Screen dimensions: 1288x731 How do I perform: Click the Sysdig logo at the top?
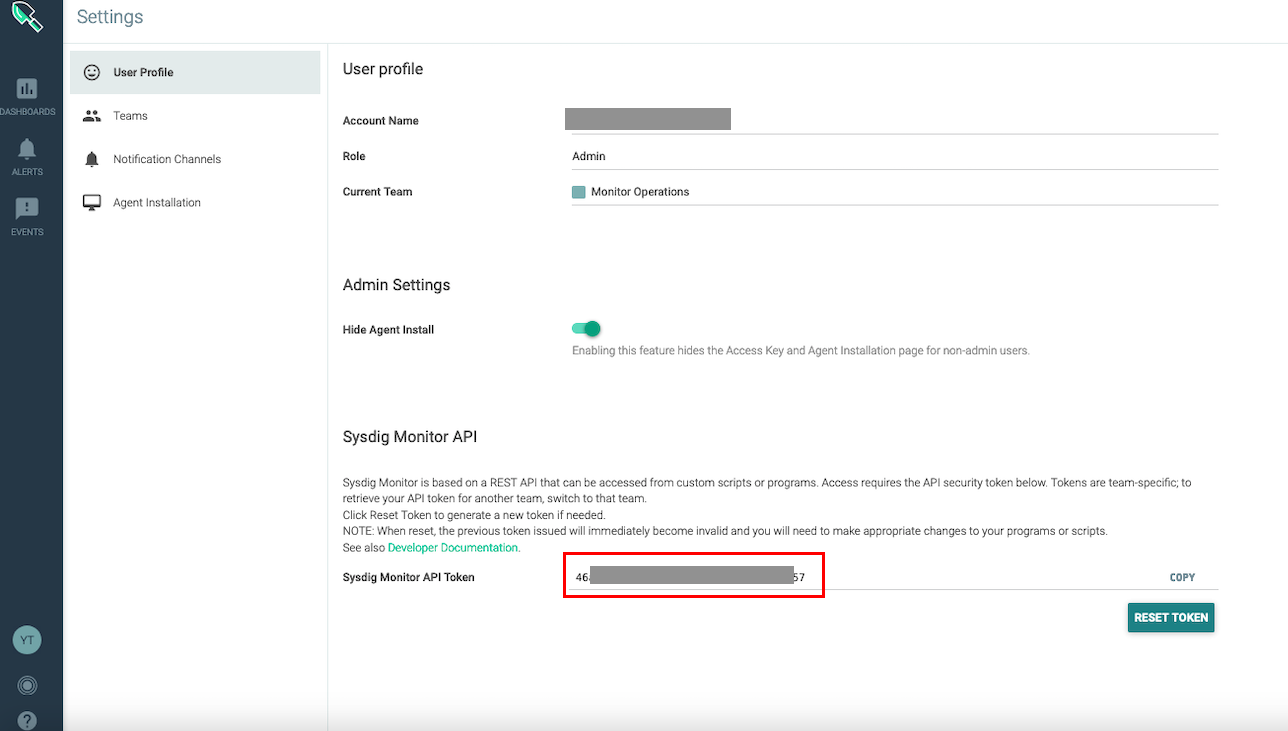click(27, 17)
